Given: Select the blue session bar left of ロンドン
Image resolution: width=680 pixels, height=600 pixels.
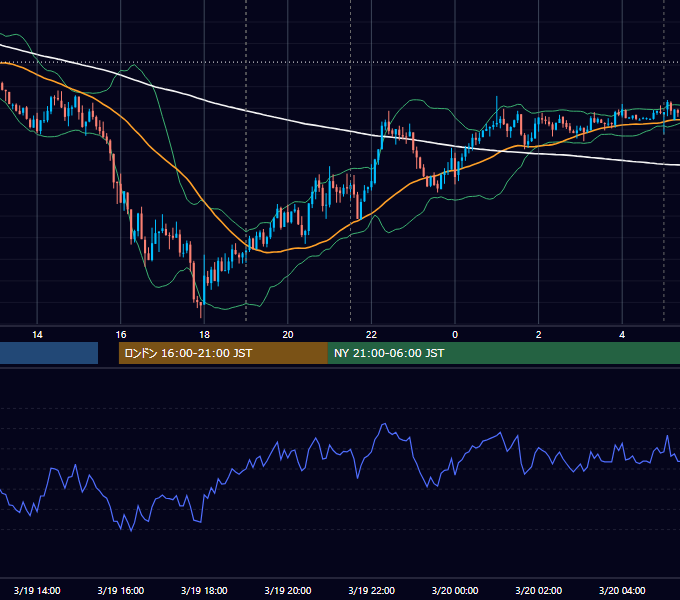Looking at the screenshot, I should click(x=49, y=353).
